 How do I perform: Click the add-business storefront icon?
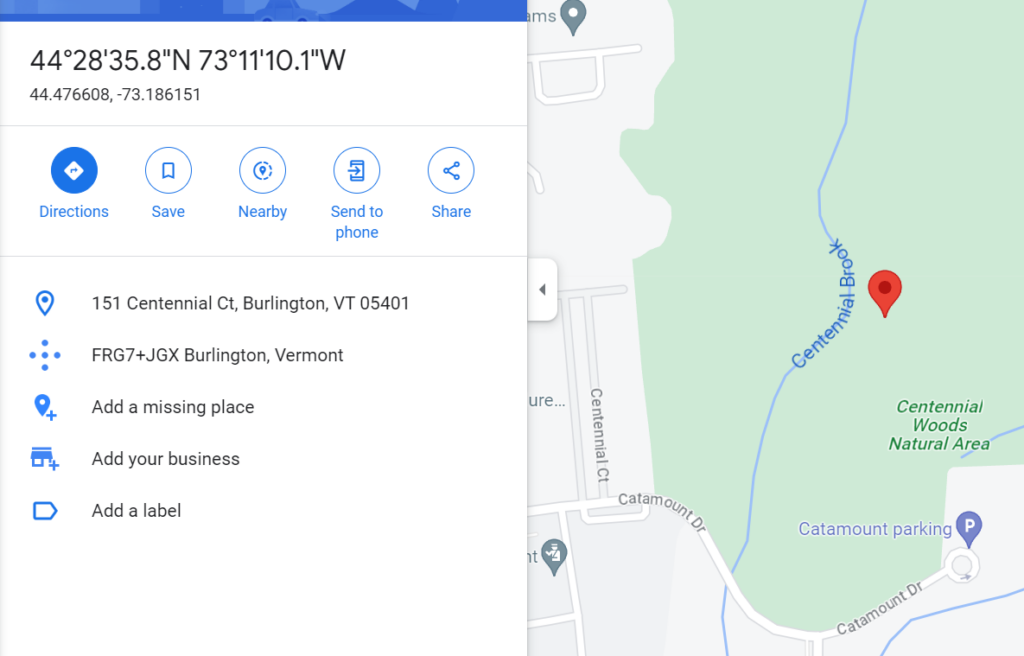(x=44, y=459)
